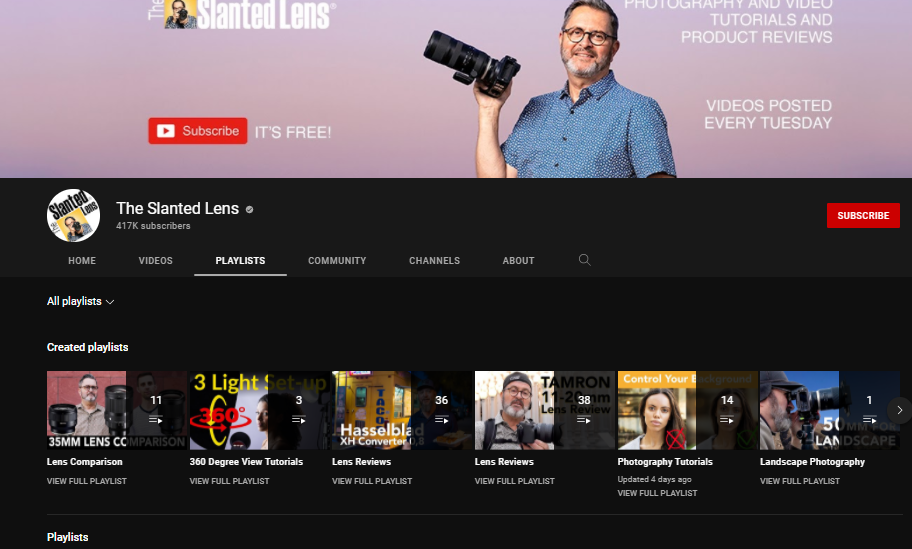Open the Landscape Photography playlist title
The image size is (912, 549).
pyautogui.click(x=812, y=462)
